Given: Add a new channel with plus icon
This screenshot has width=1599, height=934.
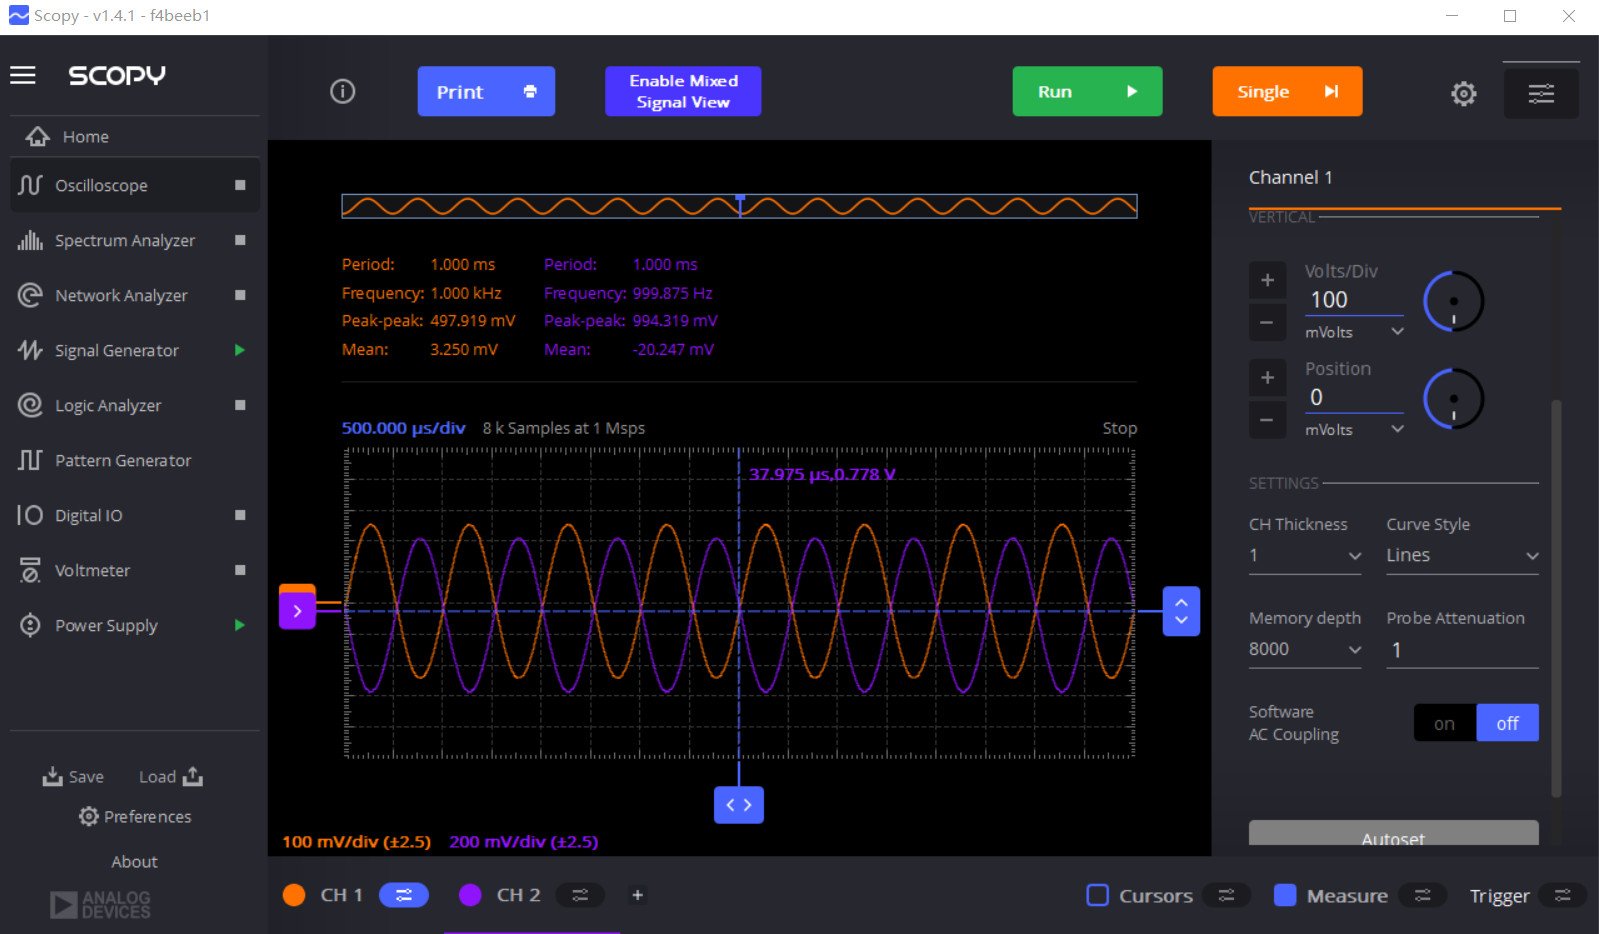Looking at the screenshot, I should pyautogui.click(x=637, y=895).
